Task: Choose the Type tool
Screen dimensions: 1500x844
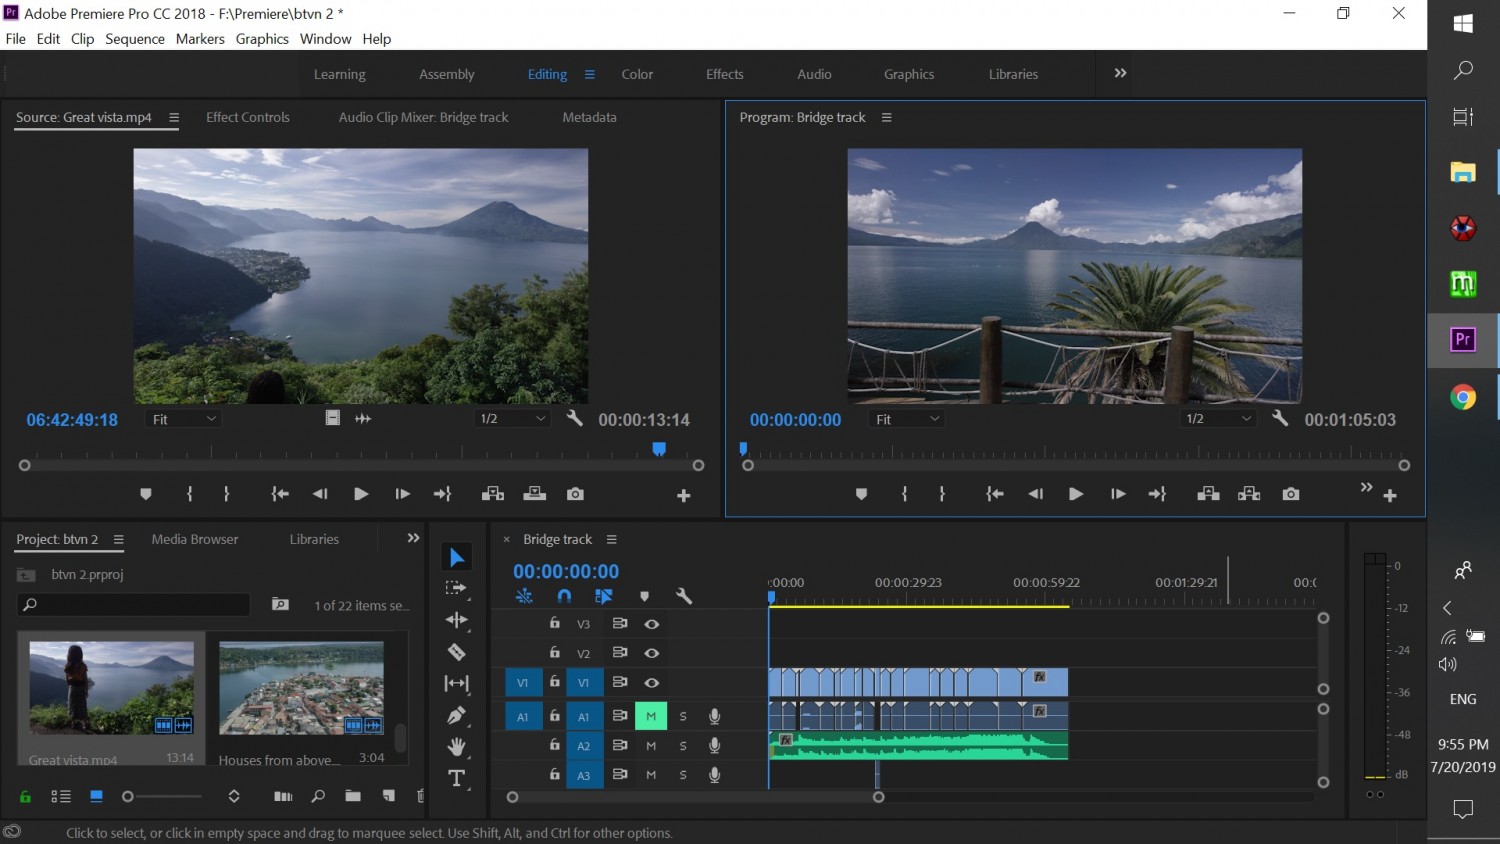Action: 456,778
